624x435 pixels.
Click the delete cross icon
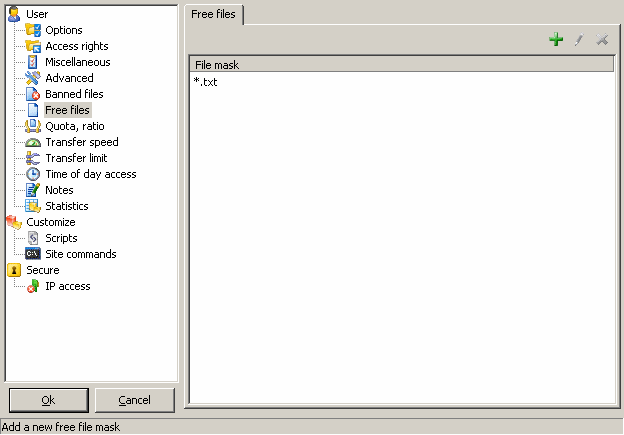pyautogui.click(x=602, y=39)
